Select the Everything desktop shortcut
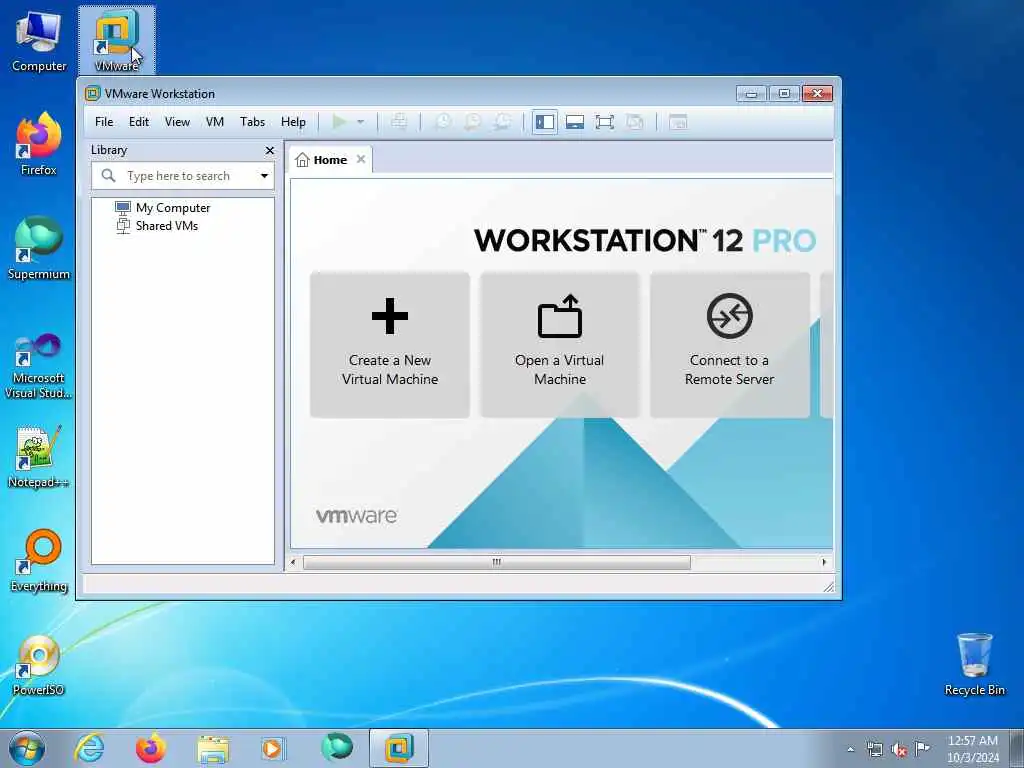 point(39,560)
